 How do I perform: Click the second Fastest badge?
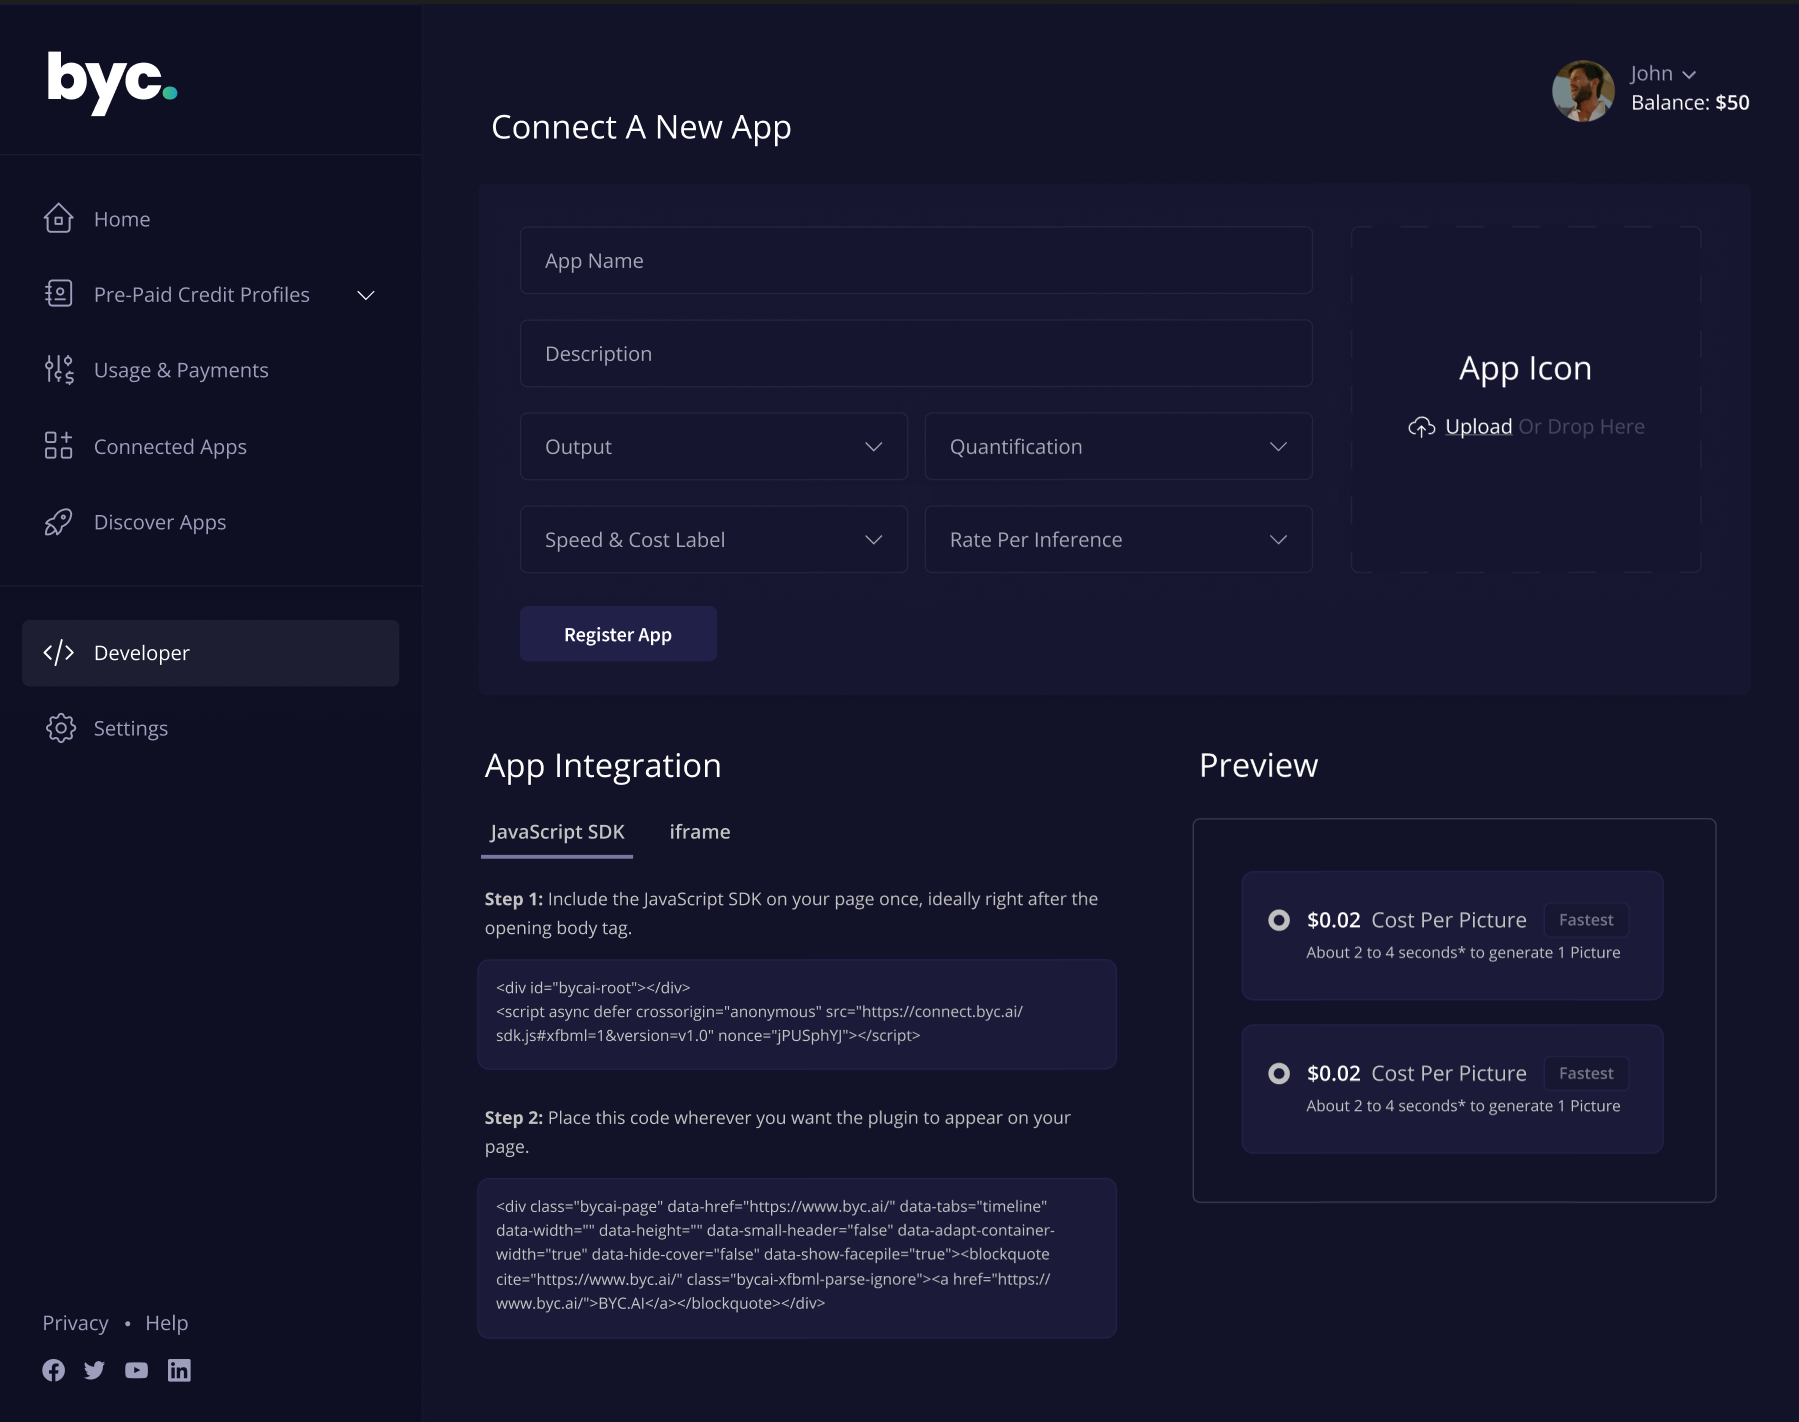pyautogui.click(x=1586, y=1073)
